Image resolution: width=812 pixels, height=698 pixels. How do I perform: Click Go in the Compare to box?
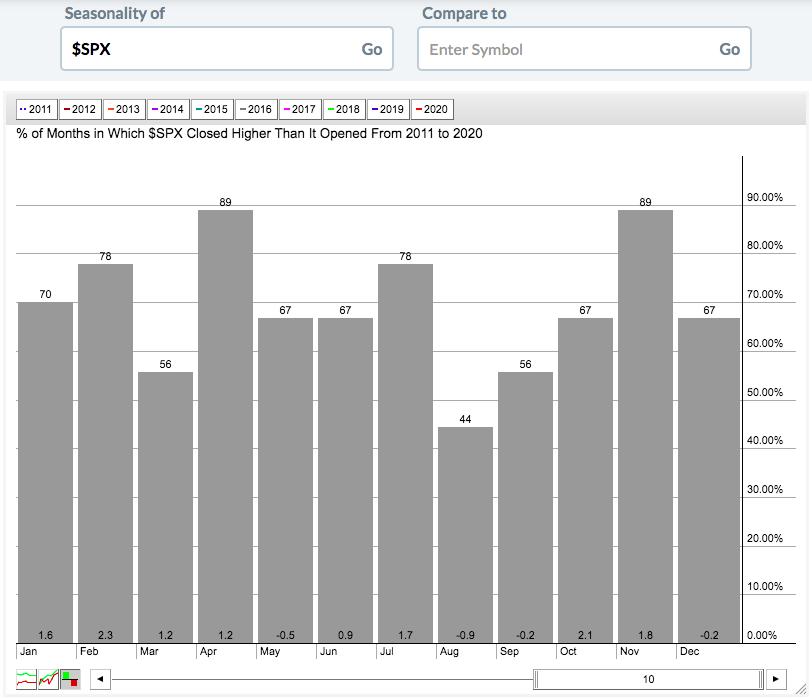[729, 49]
